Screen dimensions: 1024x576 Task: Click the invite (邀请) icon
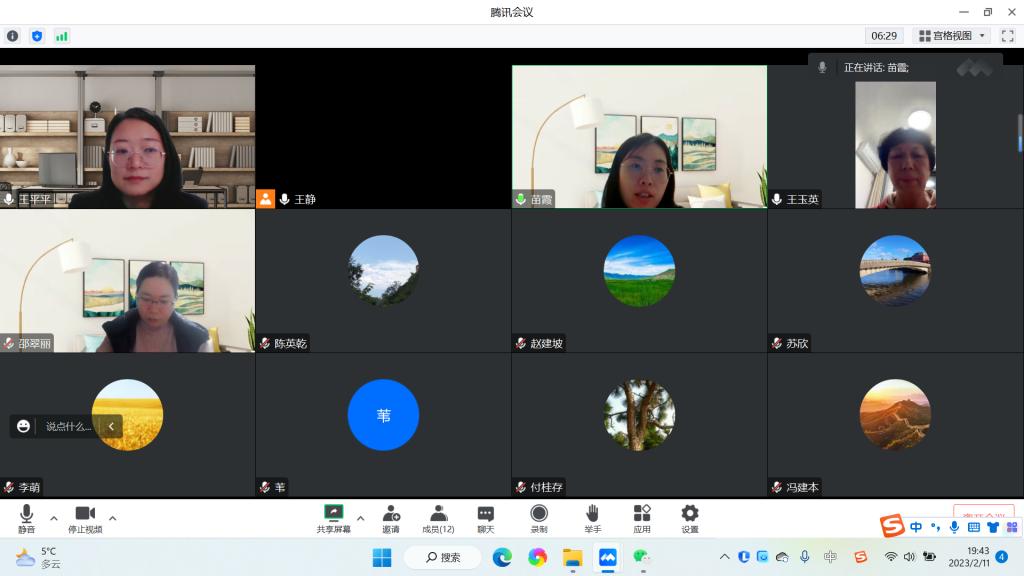(x=391, y=517)
